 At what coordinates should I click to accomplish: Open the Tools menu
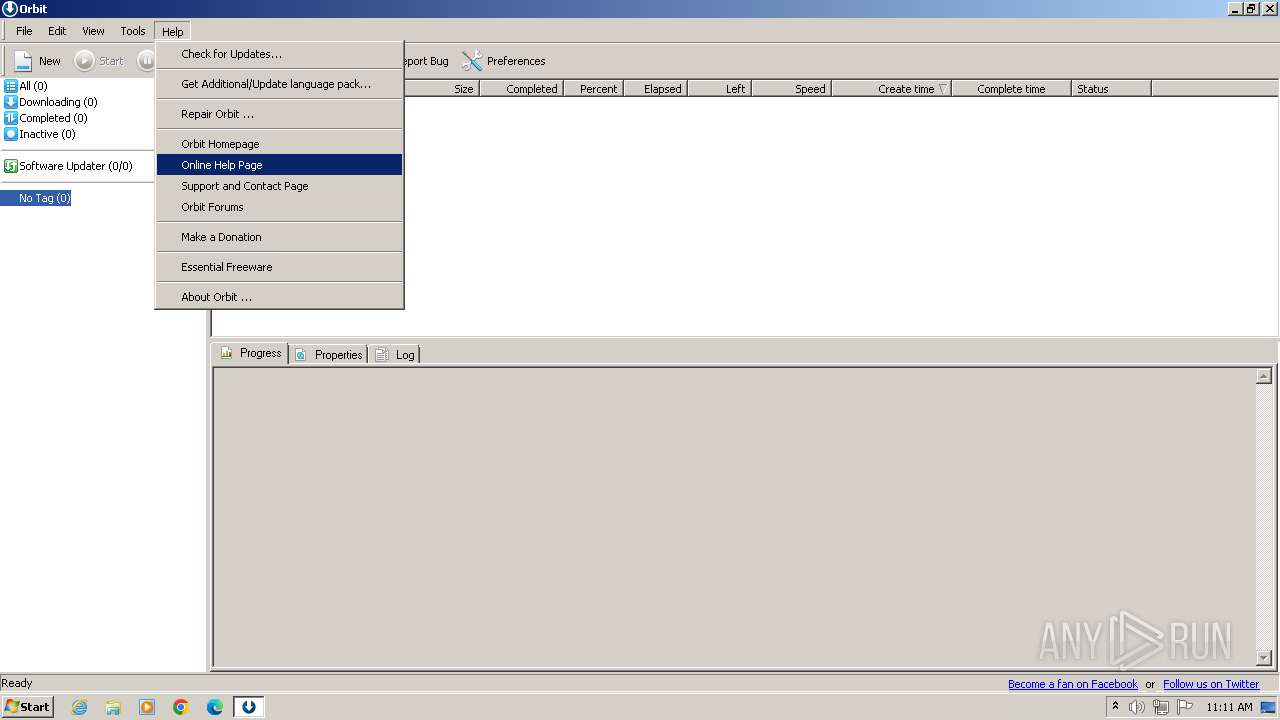(x=133, y=31)
